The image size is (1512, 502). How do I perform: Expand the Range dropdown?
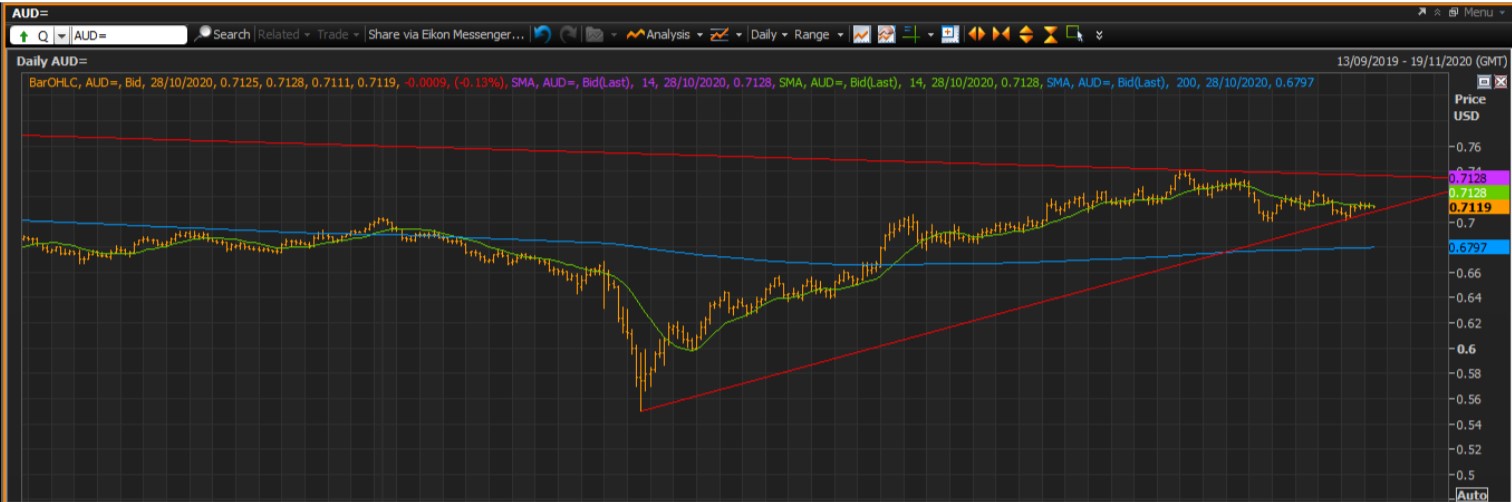(x=819, y=34)
